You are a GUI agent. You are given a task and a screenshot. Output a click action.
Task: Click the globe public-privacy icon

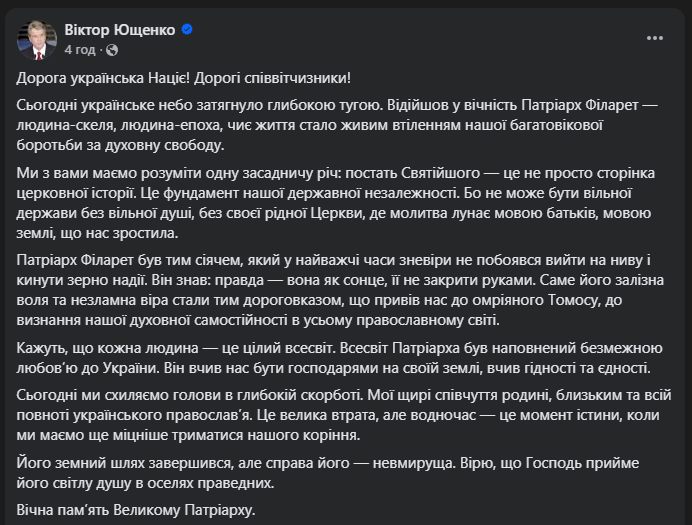click(x=111, y=49)
